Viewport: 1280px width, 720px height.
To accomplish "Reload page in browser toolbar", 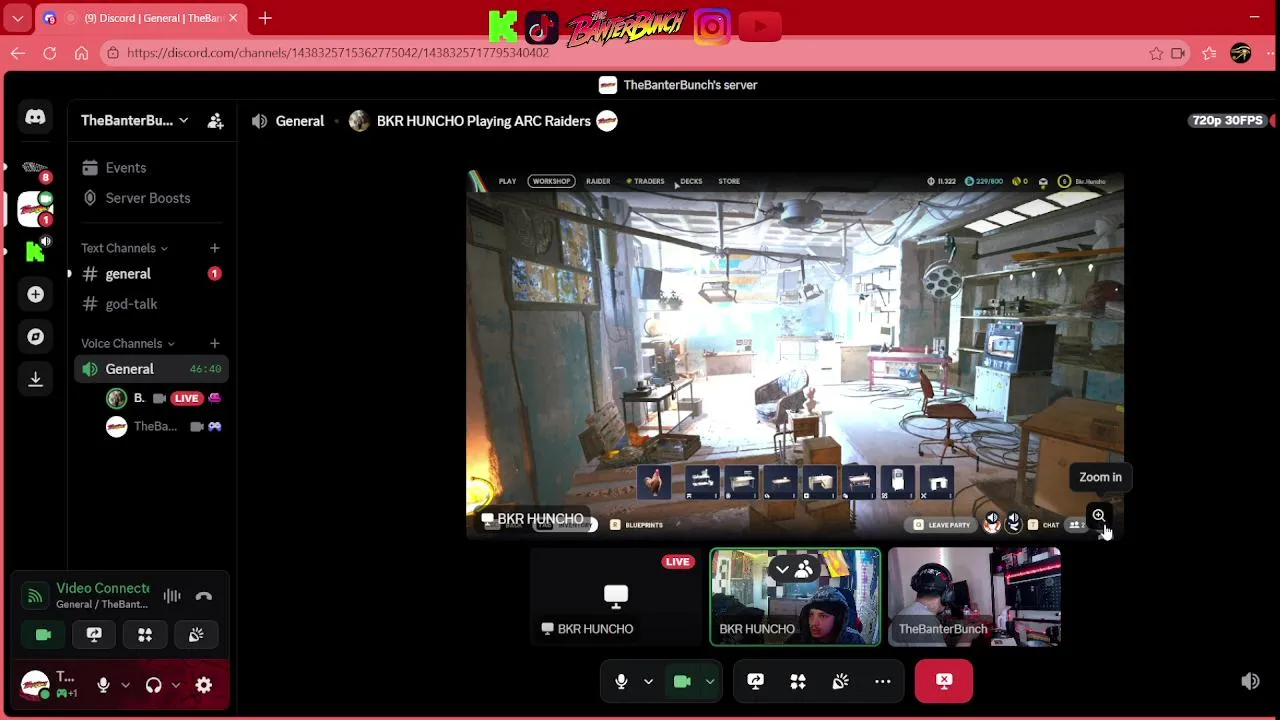I will coord(49,53).
